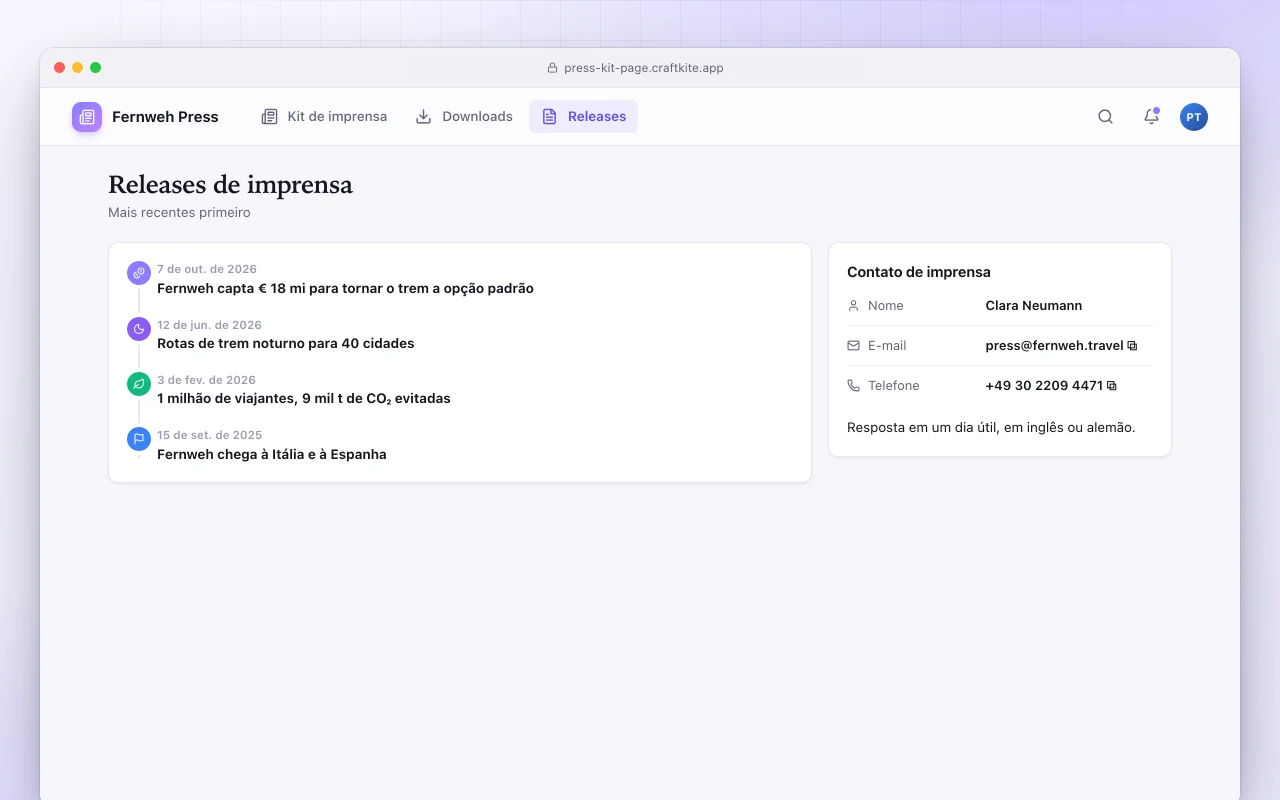
Task: Open release Rotas de trem noturno para 40 cidades
Action: coord(286,343)
